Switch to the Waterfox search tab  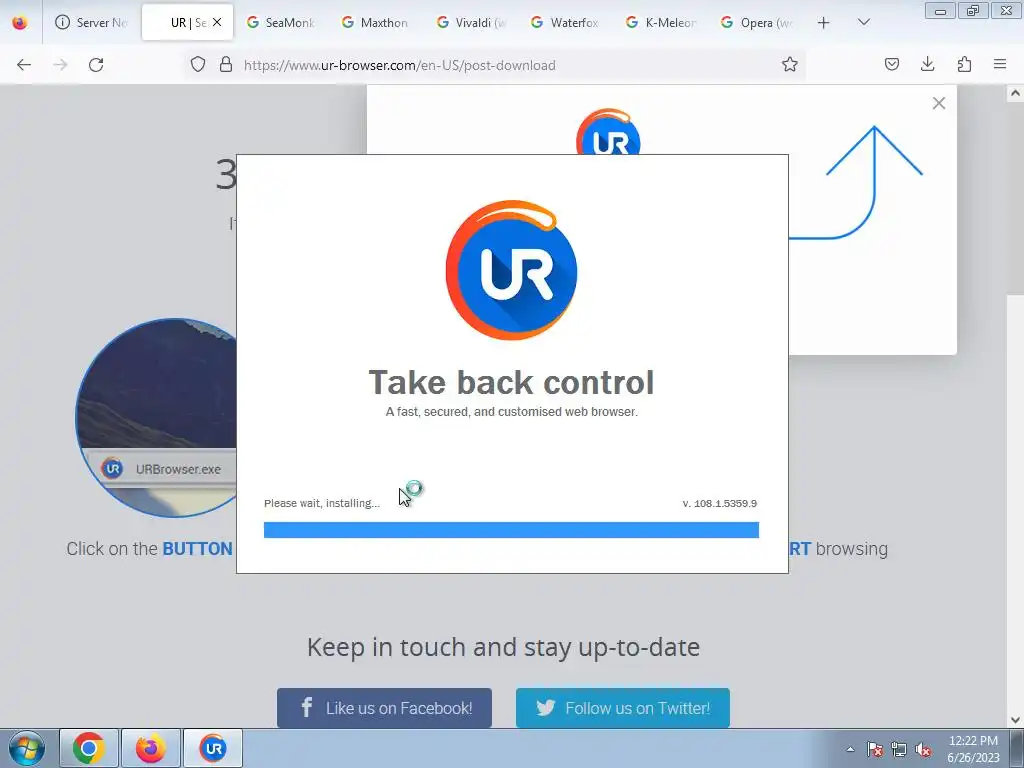(x=565, y=23)
